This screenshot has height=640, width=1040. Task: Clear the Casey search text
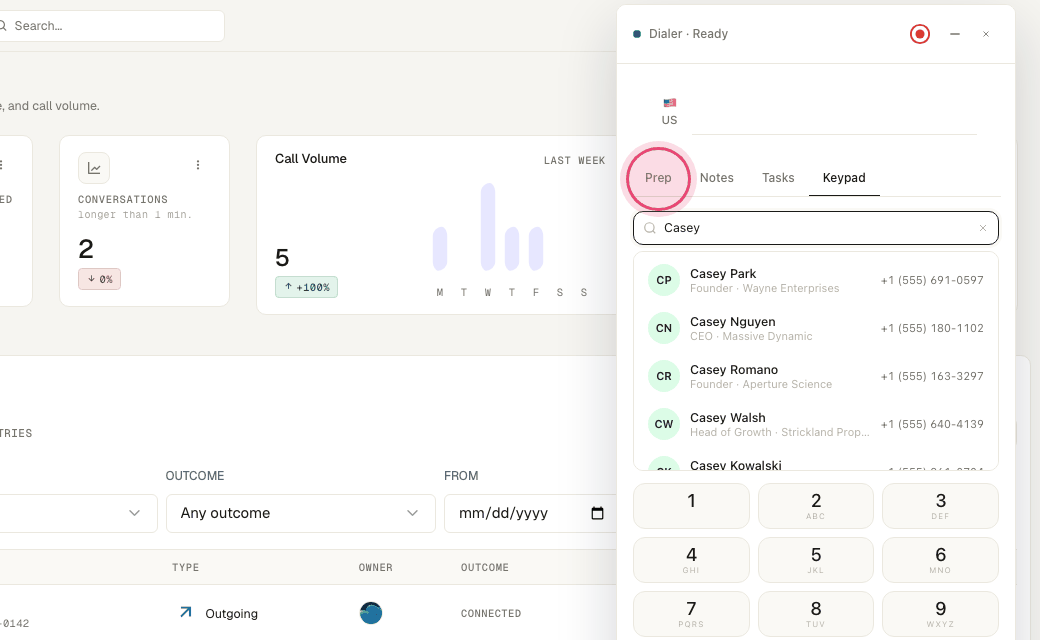point(983,228)
